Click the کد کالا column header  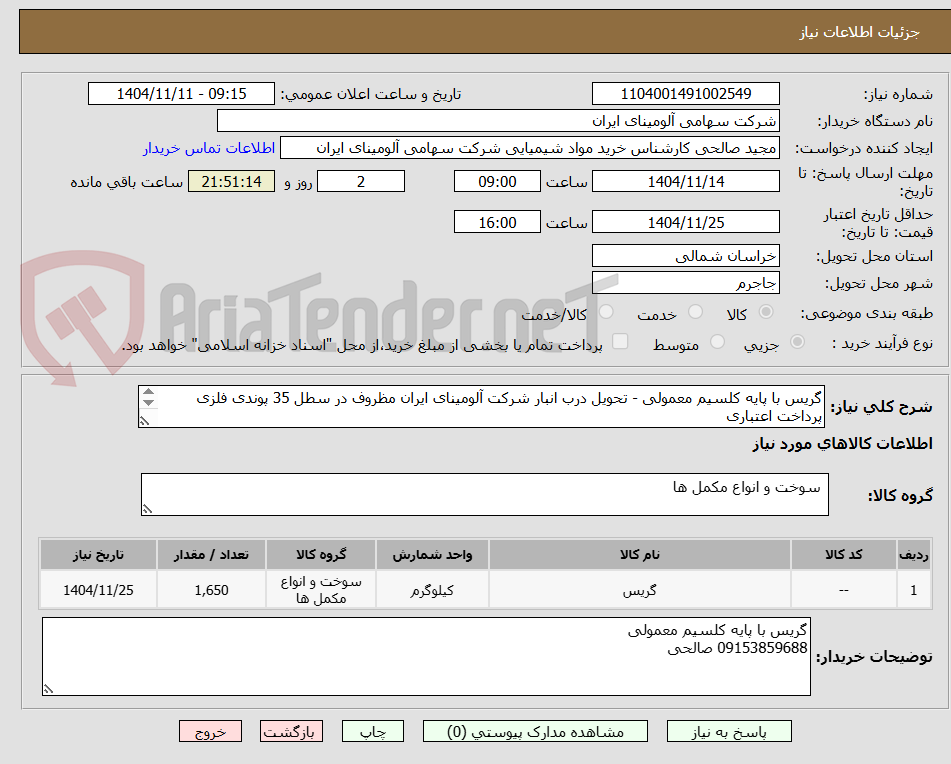843,555
